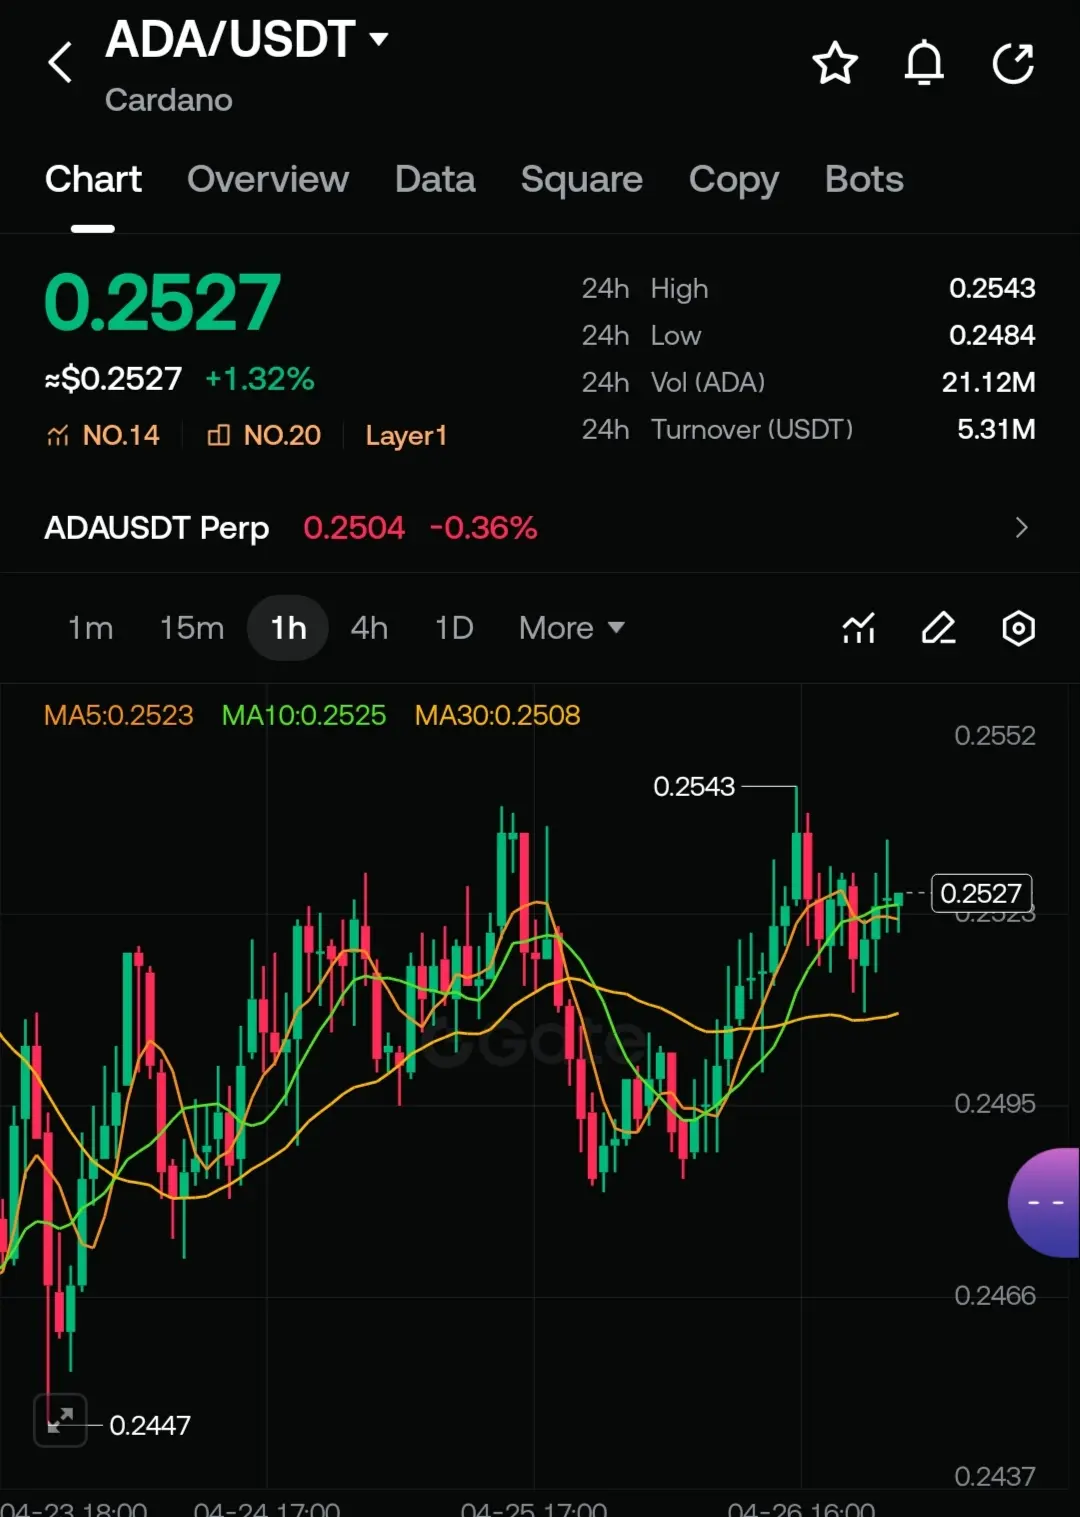Open ADAUSDT Perp details chevron
This screenshot has height=1517, width=1080.
point(1021,527)
